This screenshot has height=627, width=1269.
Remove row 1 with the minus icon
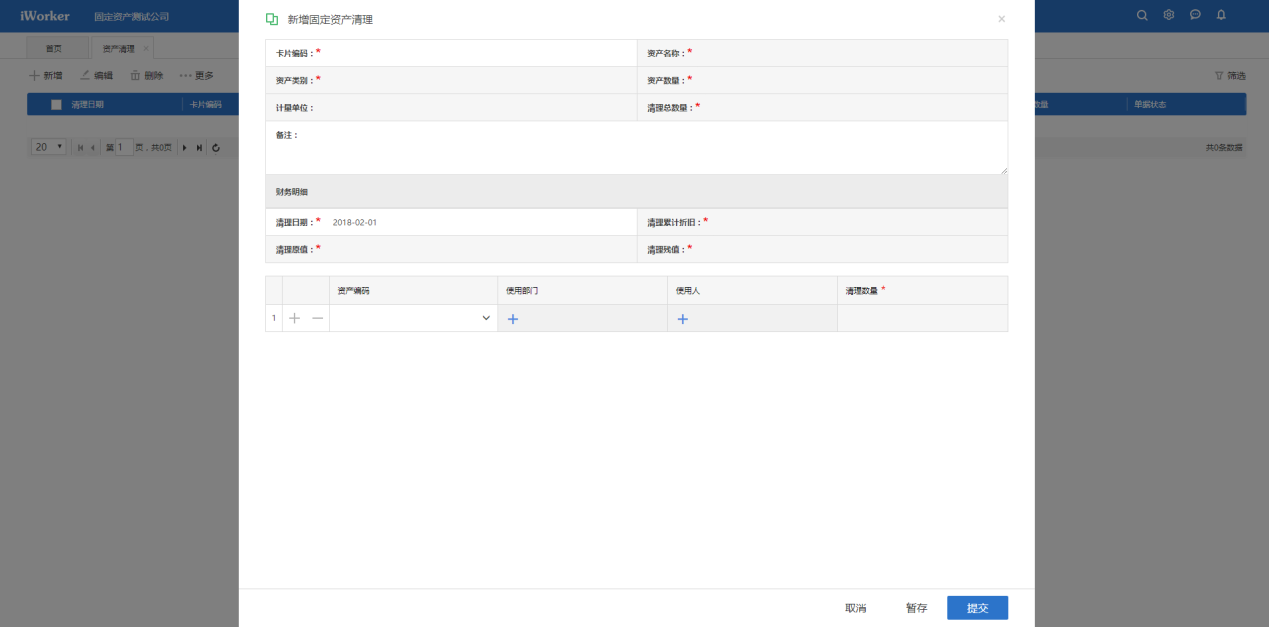317,318
